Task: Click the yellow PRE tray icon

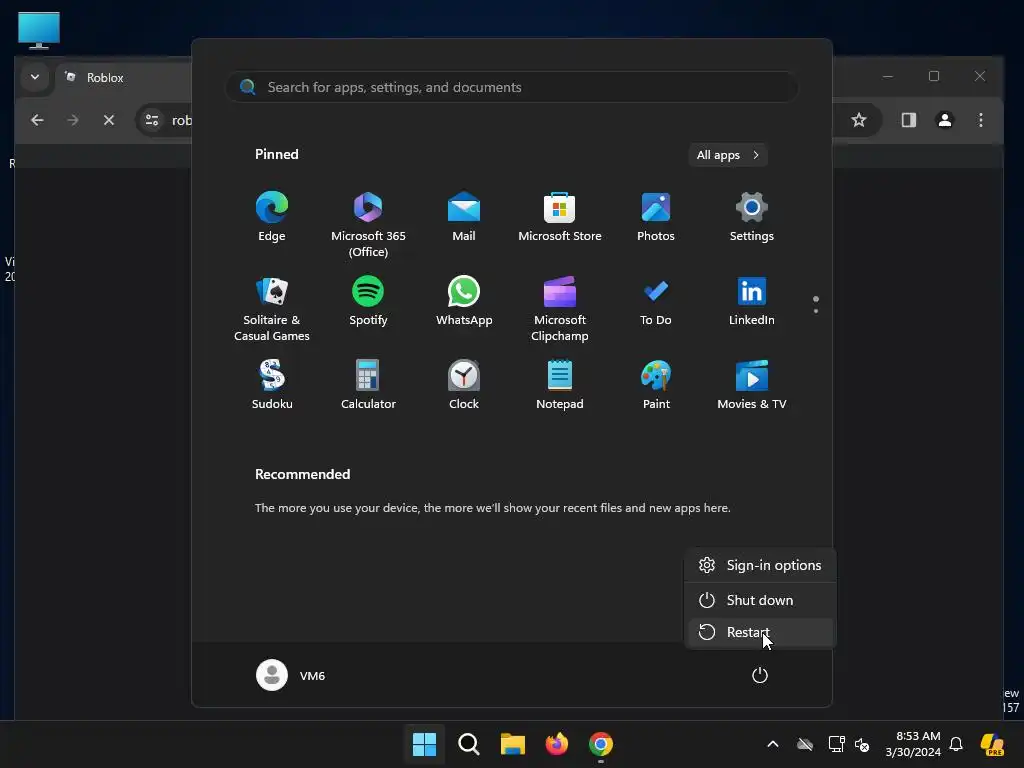Action: (x=993, y=744)
